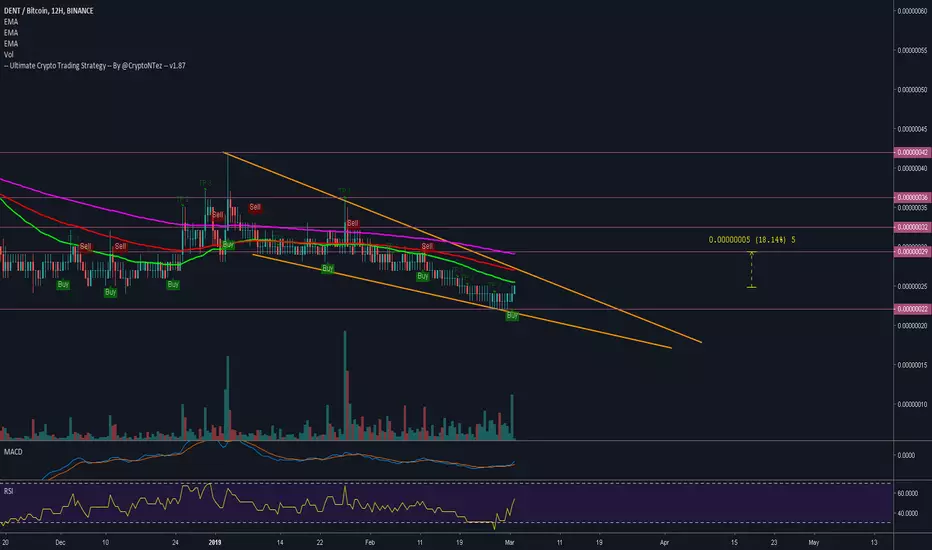The height and width of the screenshot is (550, 932).
Task: Select the upper orange wedge trendline
Action: 464,247
